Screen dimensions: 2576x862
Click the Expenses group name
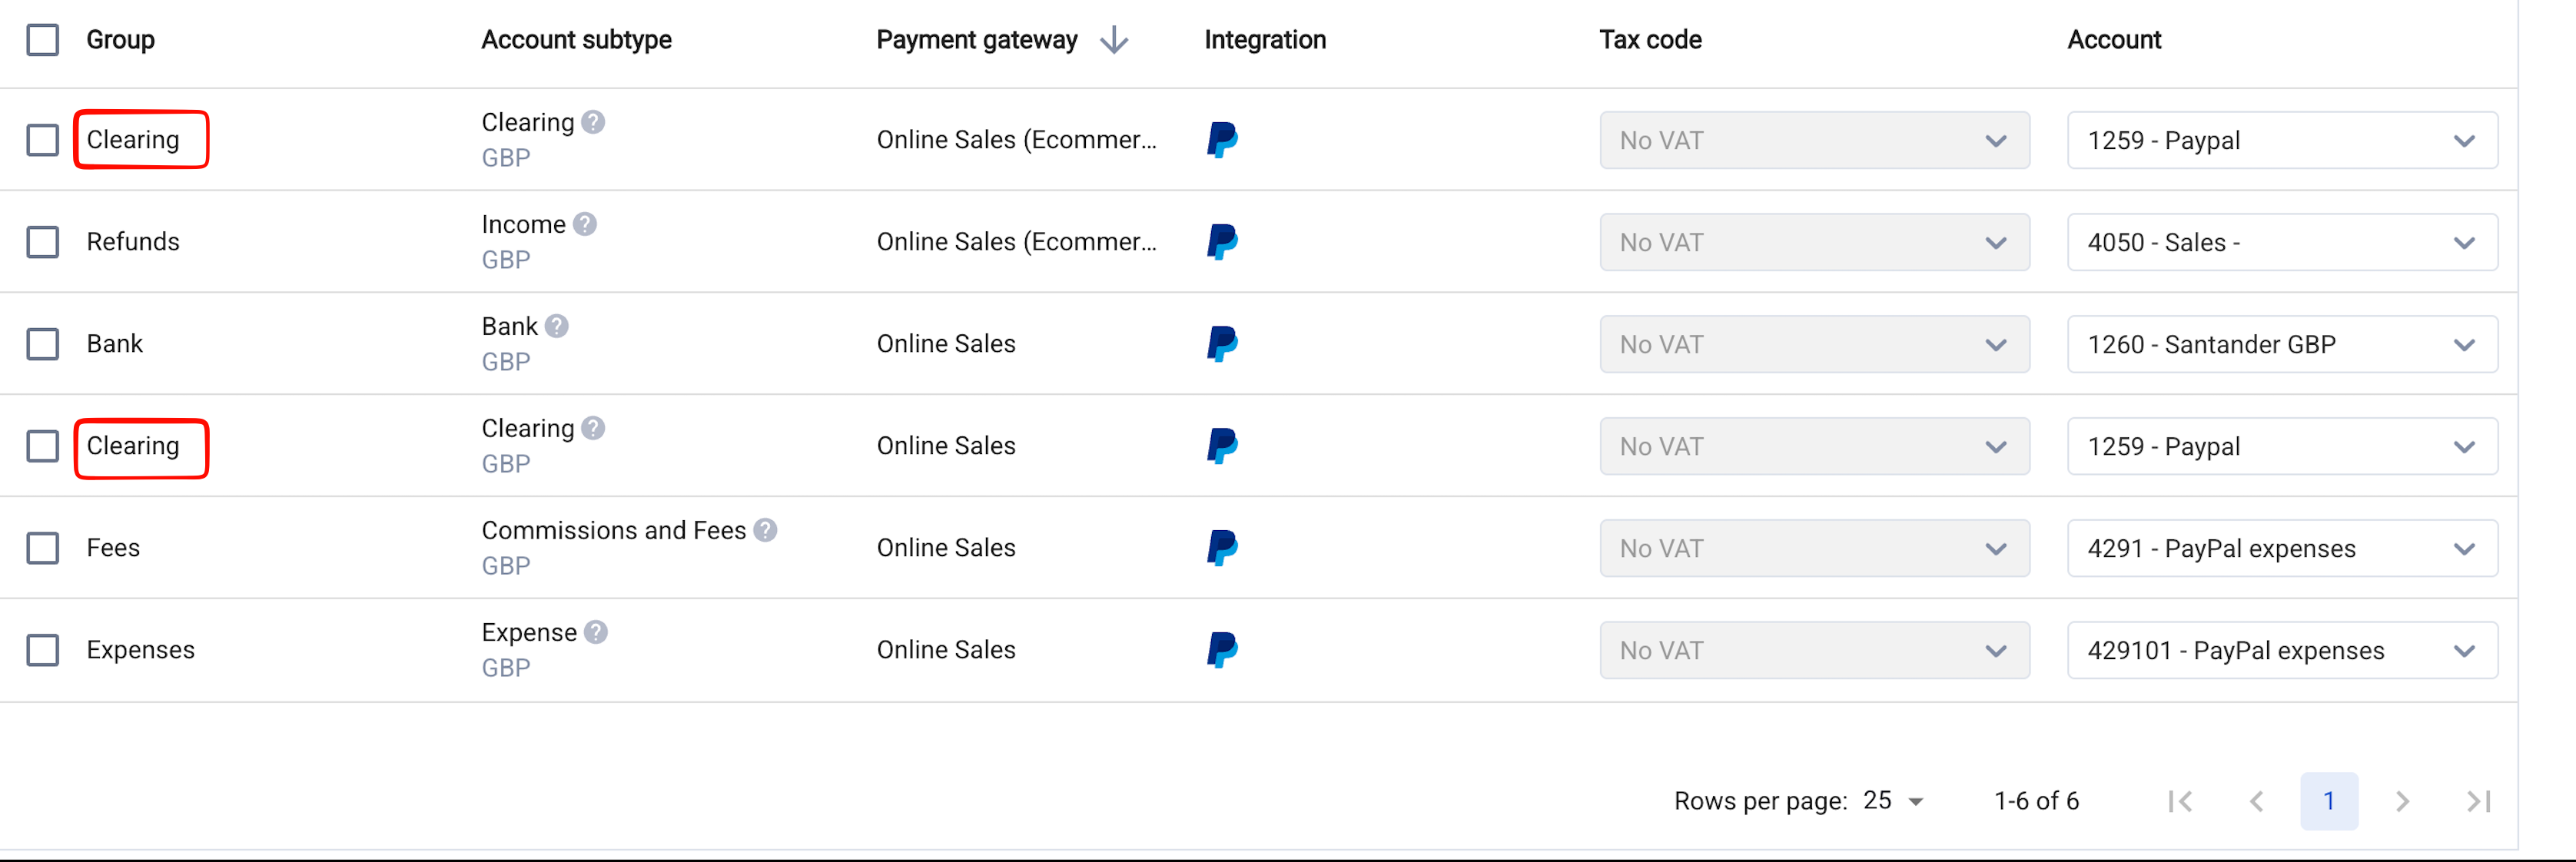[140, 650]
